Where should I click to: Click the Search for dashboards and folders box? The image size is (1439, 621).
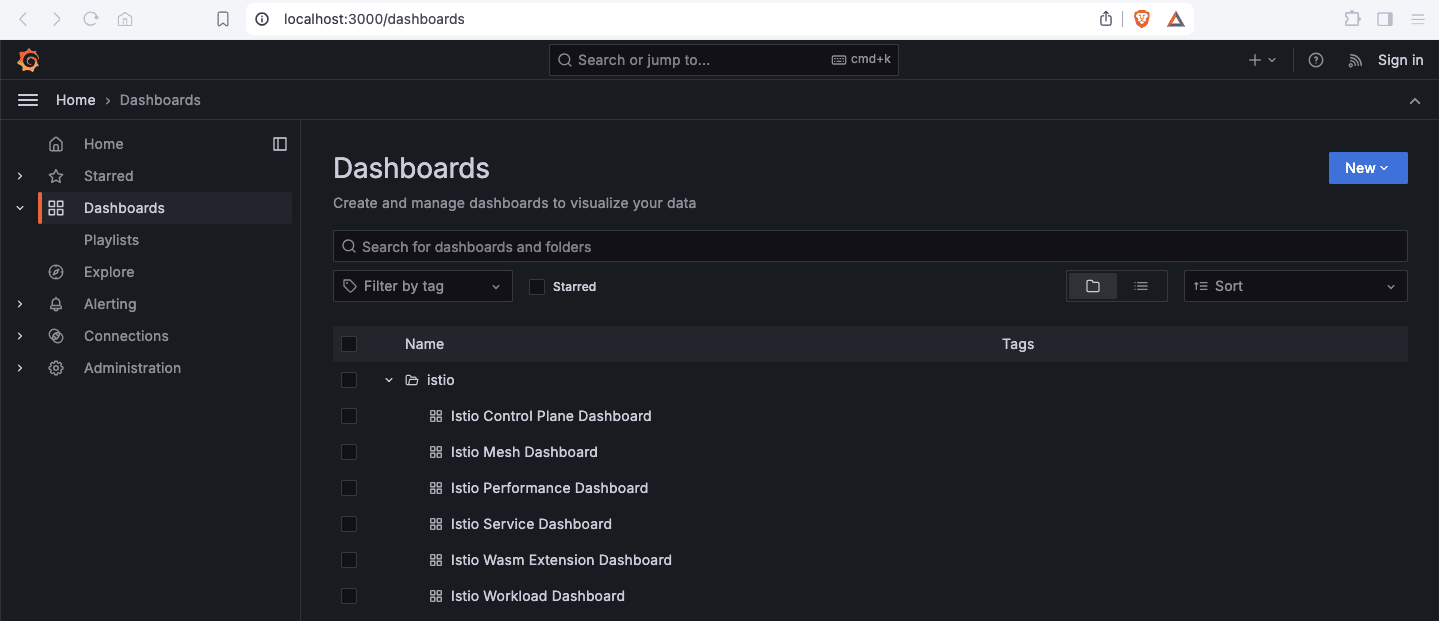point(870,246)
